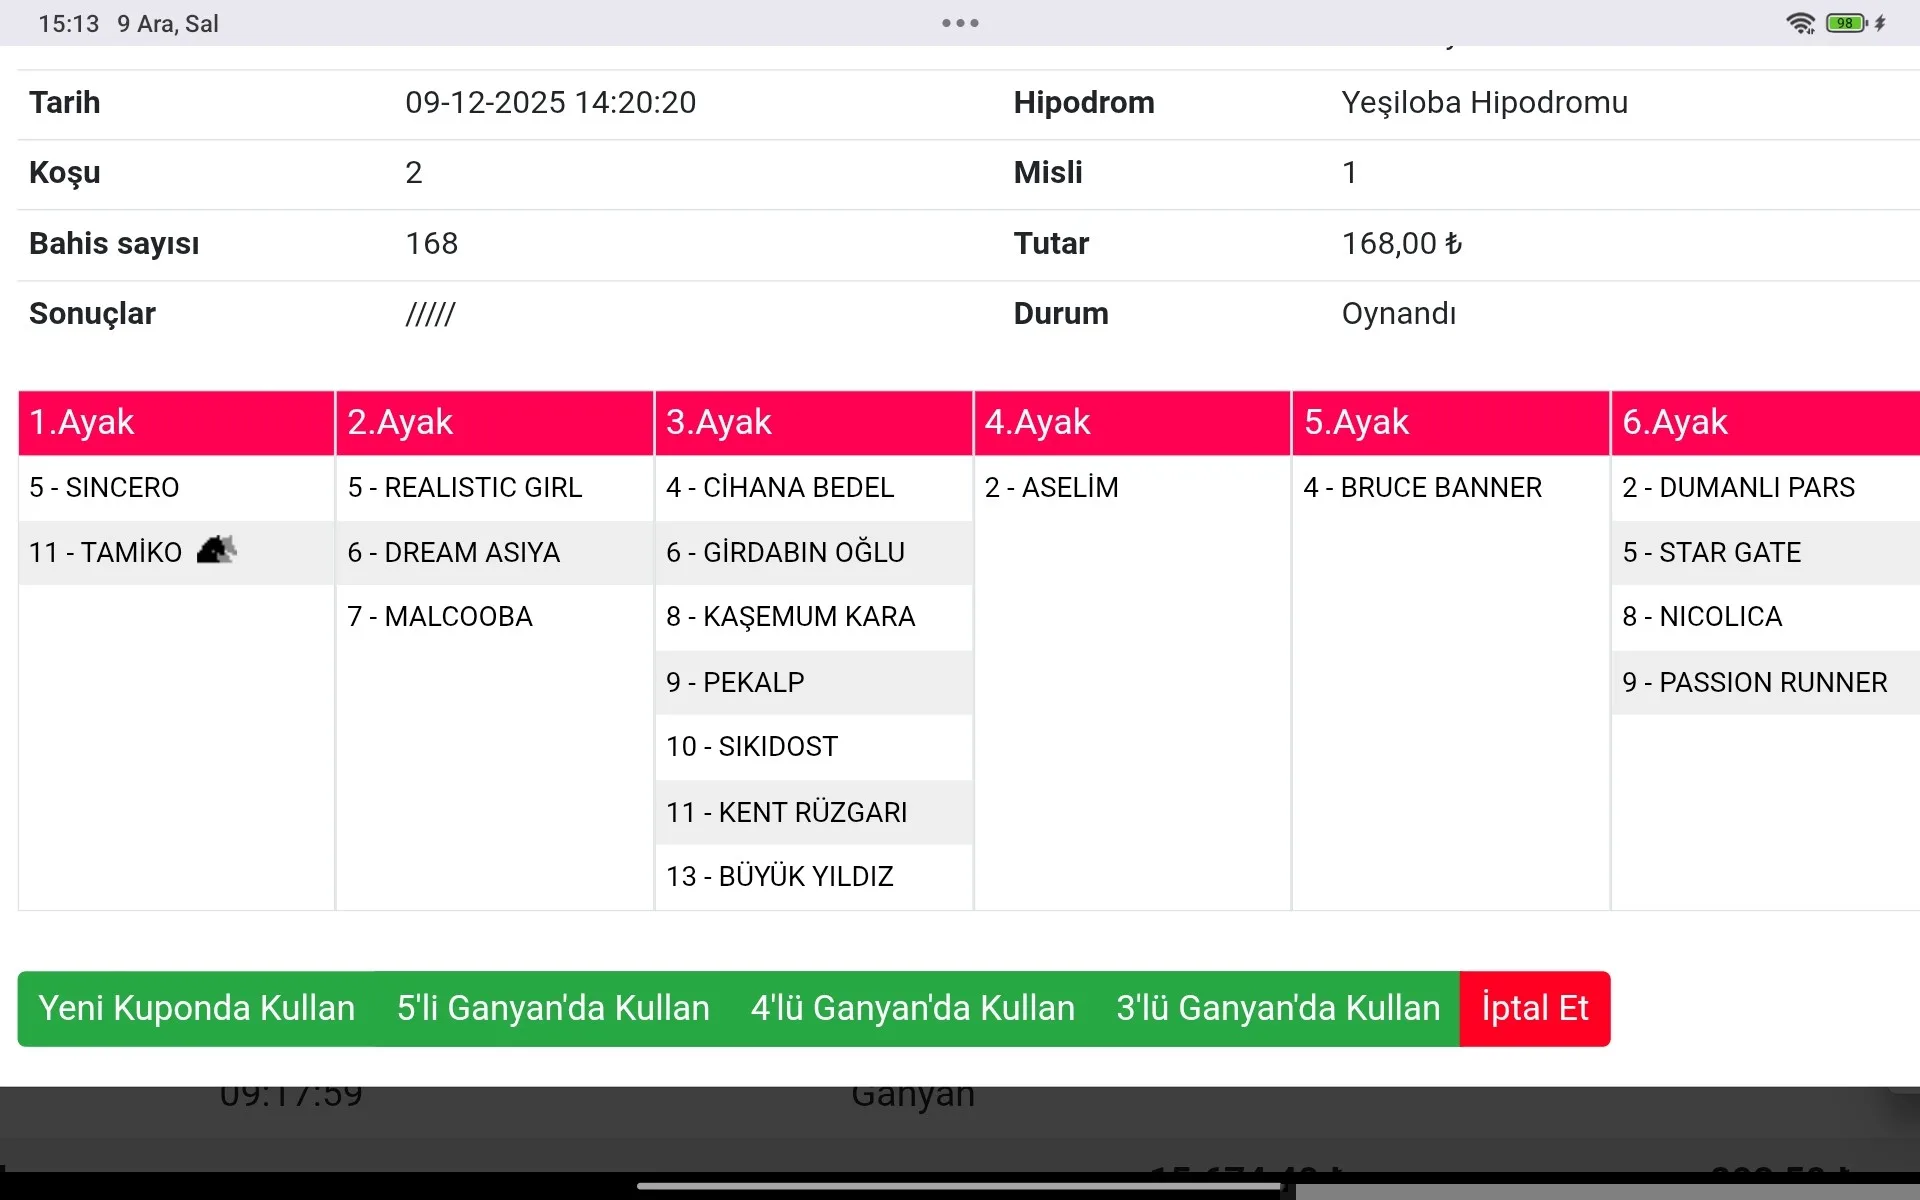Click the horse icon next to TAMİKO
Screen dimensions: 1920x1200
tap(216, 550)
